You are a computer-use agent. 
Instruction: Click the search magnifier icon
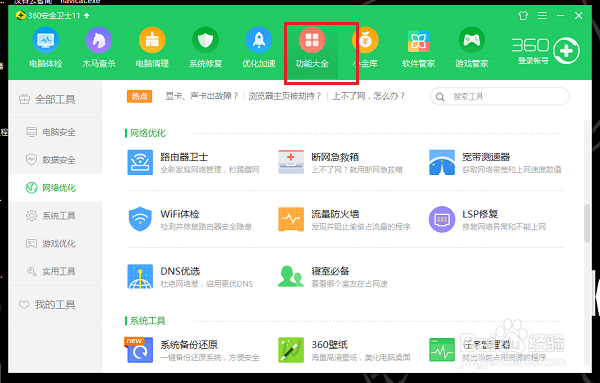pyautogui.click(x=440, y=97)
